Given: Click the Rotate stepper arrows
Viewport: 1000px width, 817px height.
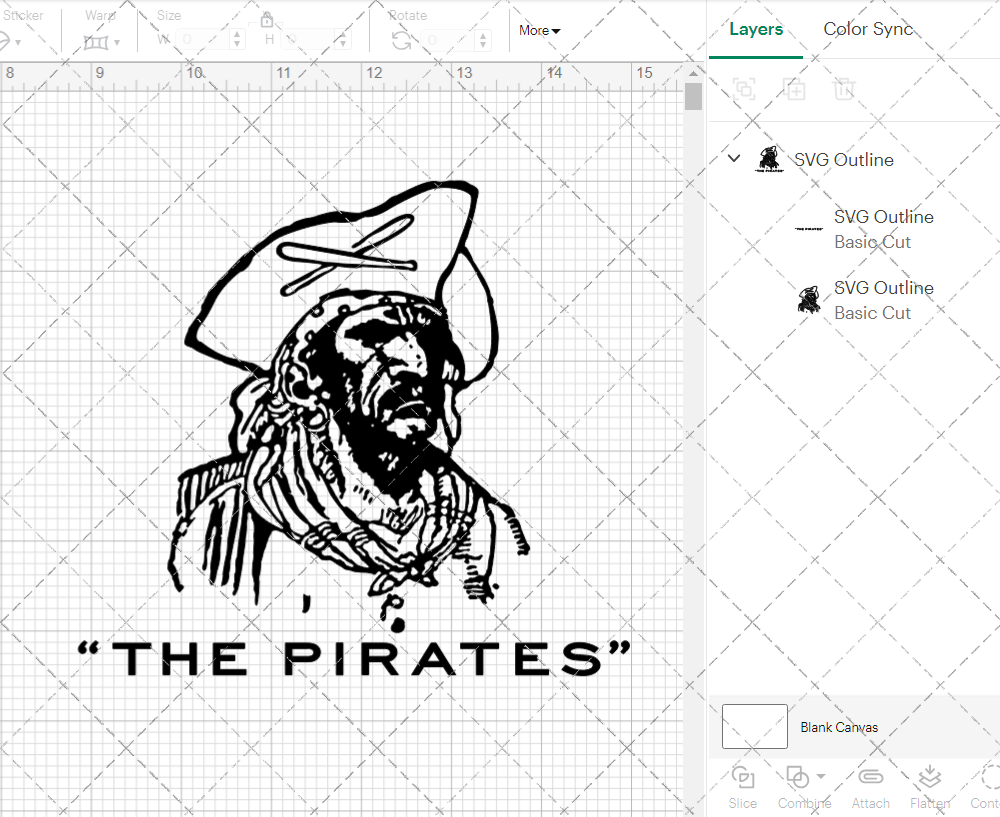Looking at the screenshot, I should pyautogui.click(x=483, y=40).
